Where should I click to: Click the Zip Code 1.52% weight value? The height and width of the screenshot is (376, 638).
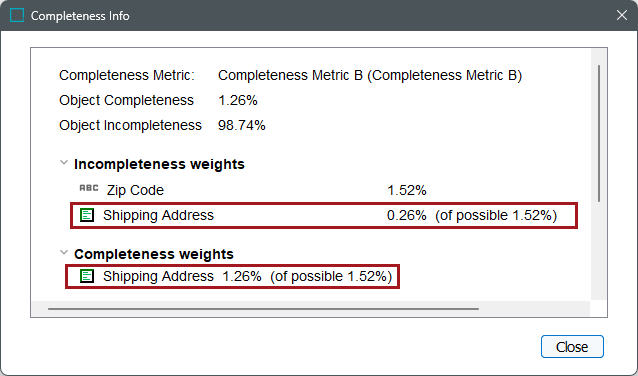click(x=406, y=190)
